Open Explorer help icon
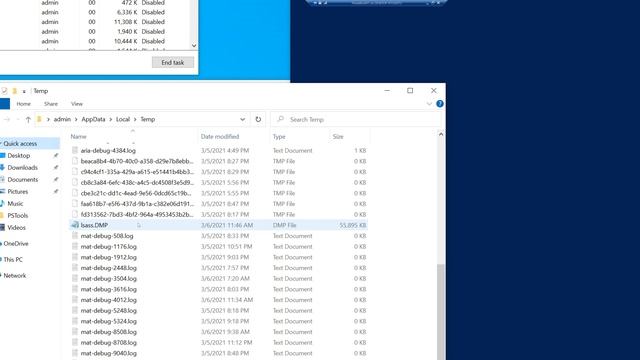This screenshot has height=360, width=640. point(440,104)
